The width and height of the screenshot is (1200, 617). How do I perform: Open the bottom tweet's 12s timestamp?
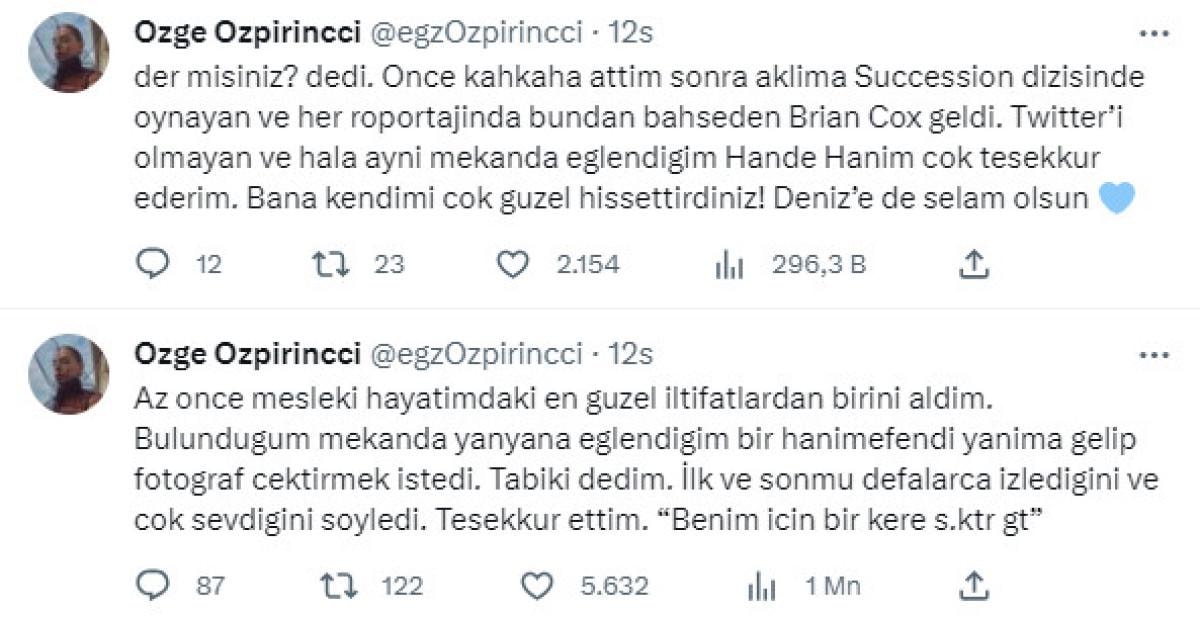pos(631,354)
